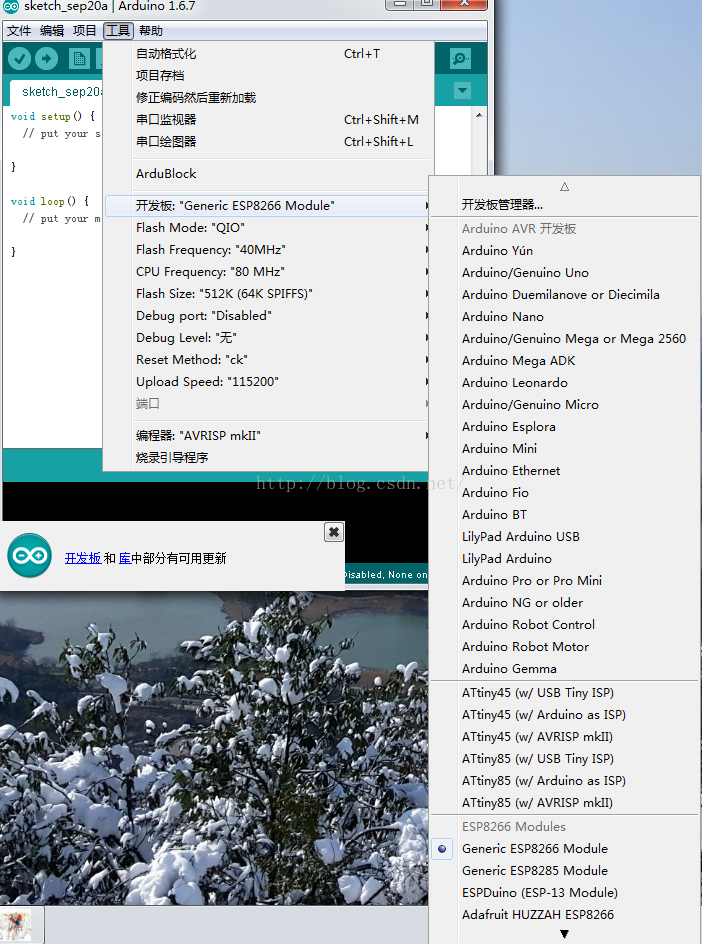Image resolution: width=702 pixels, height=944 pixels.
Task: Open the 帮助 menu
Action: pos(151,31)
